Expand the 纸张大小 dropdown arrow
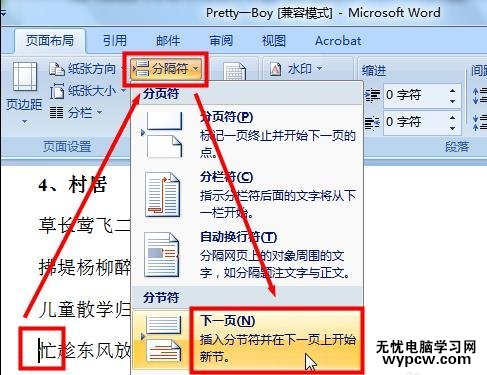 coord(123,91)
